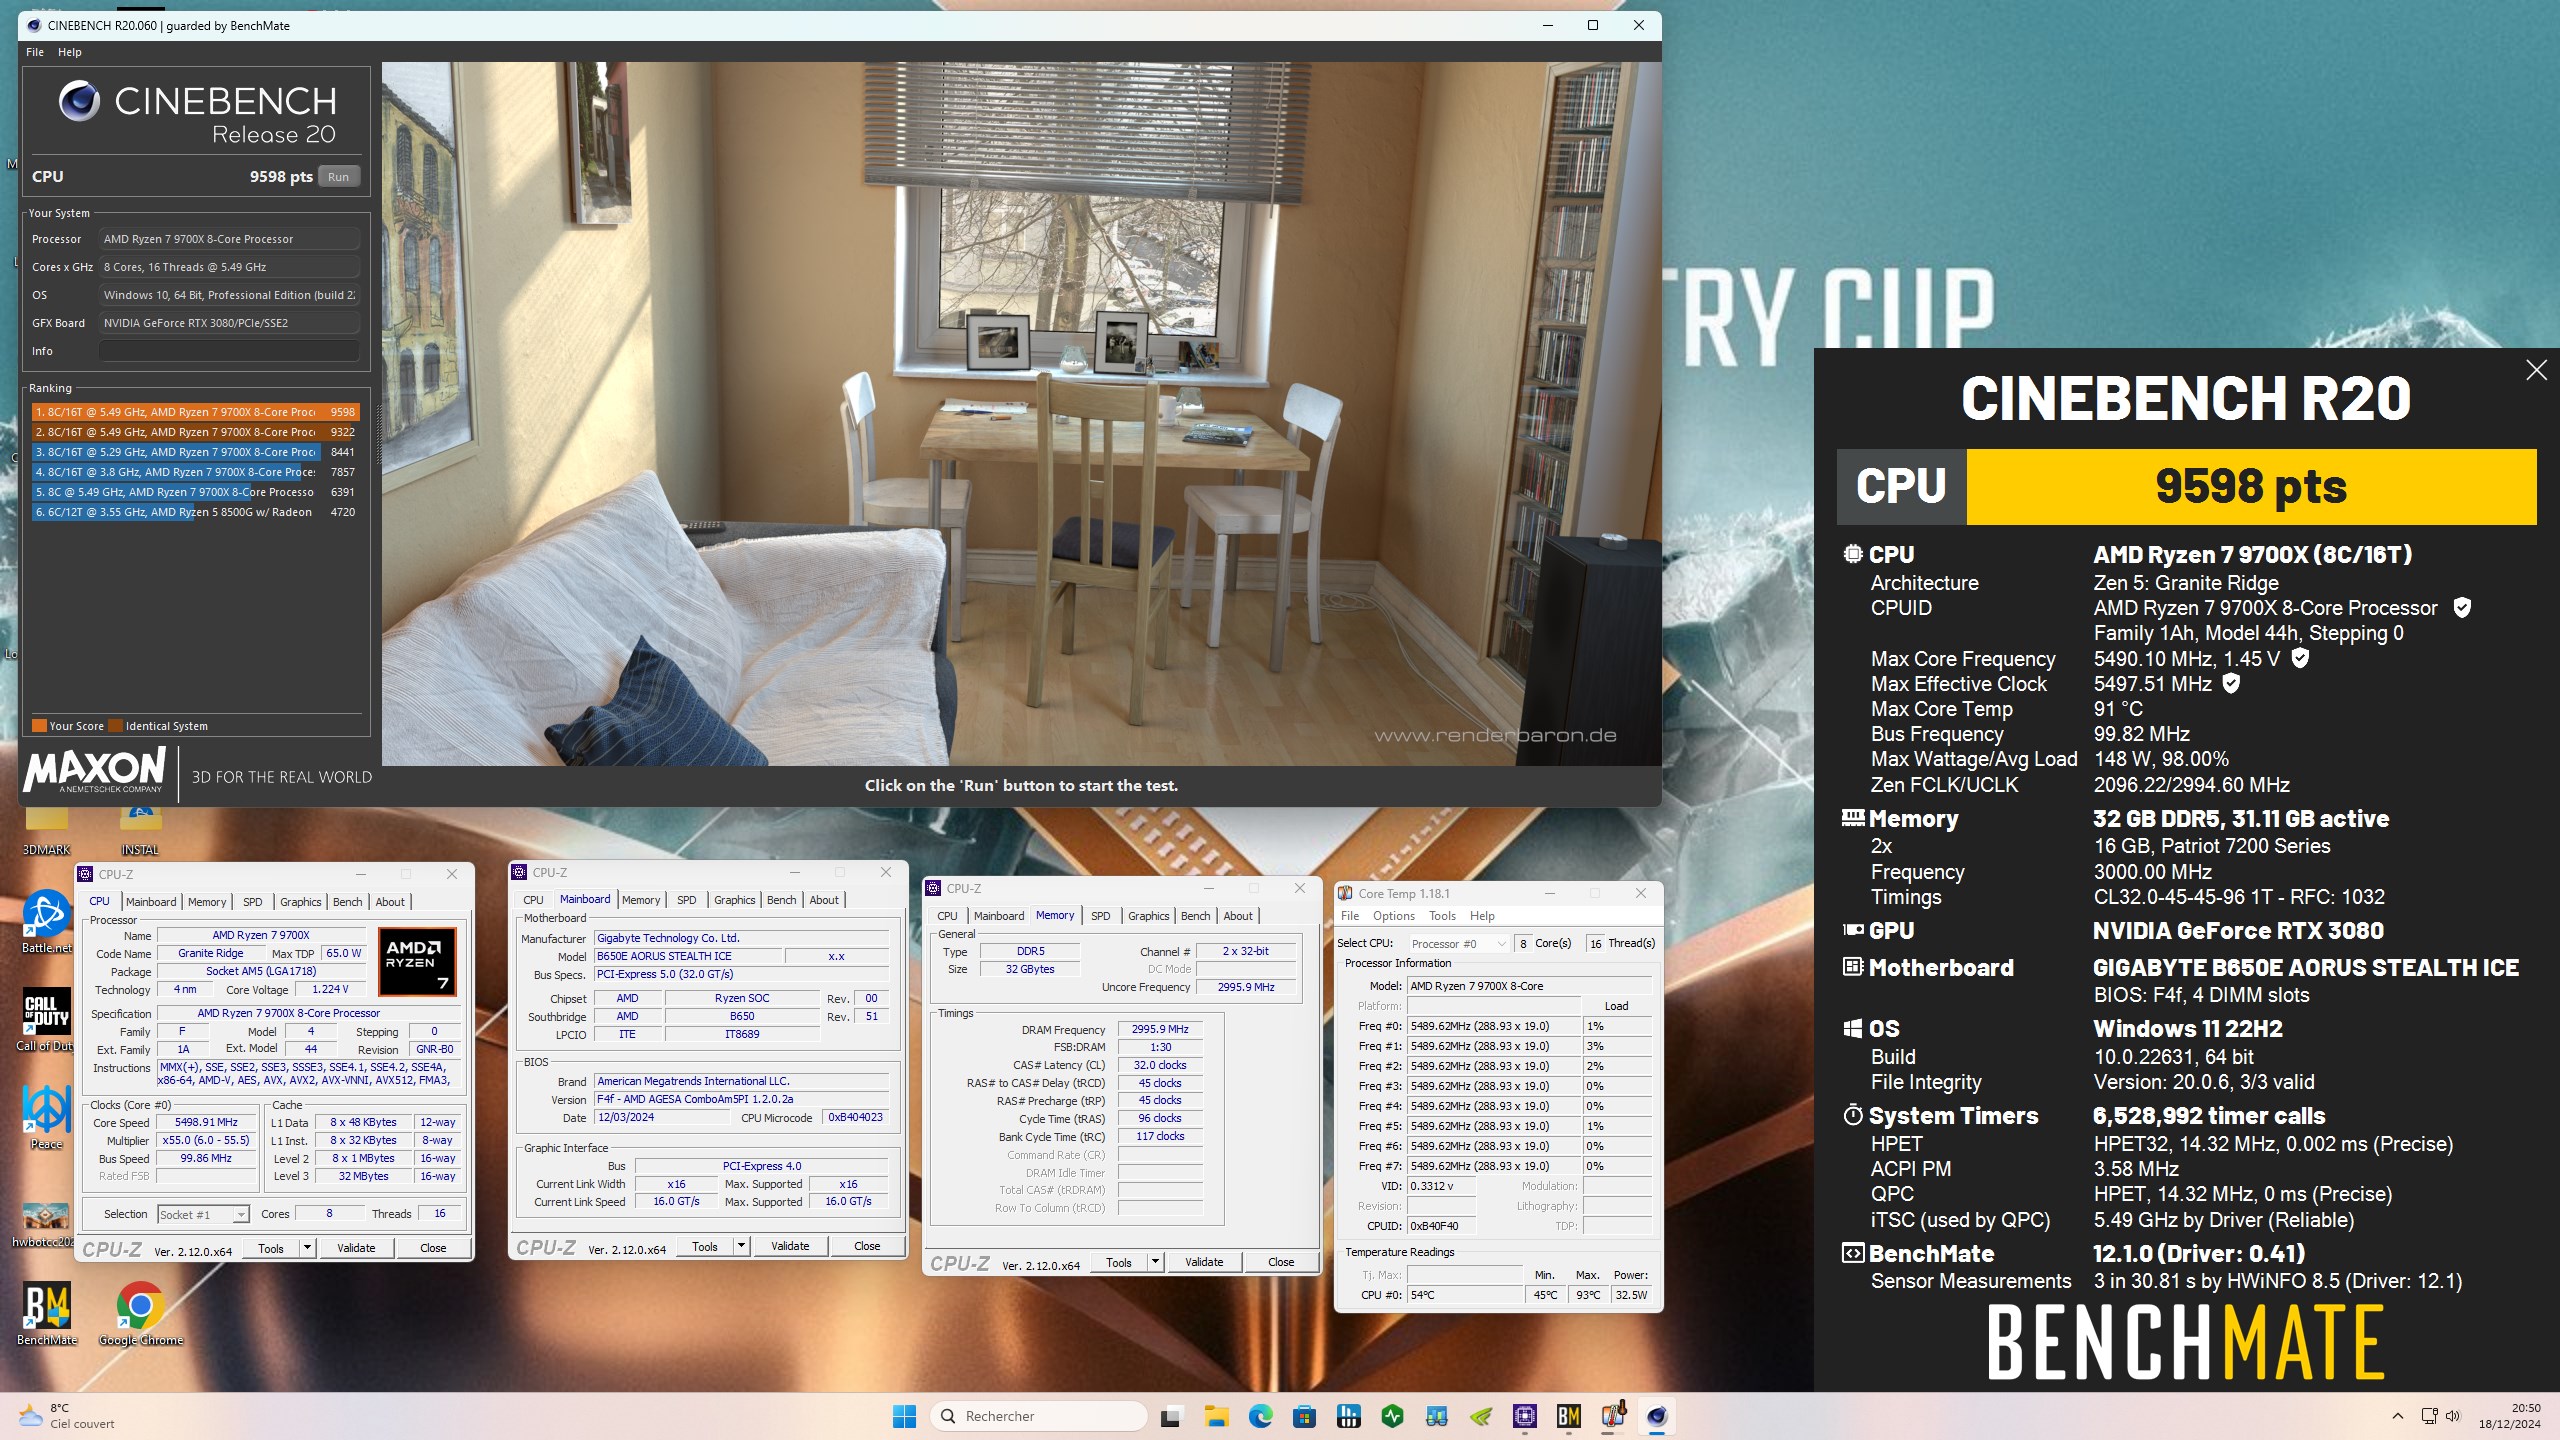Viewport: 2560px width, 1440px height.
Task: Click the verification shield next to CPUID
Action: [2462, 607]
